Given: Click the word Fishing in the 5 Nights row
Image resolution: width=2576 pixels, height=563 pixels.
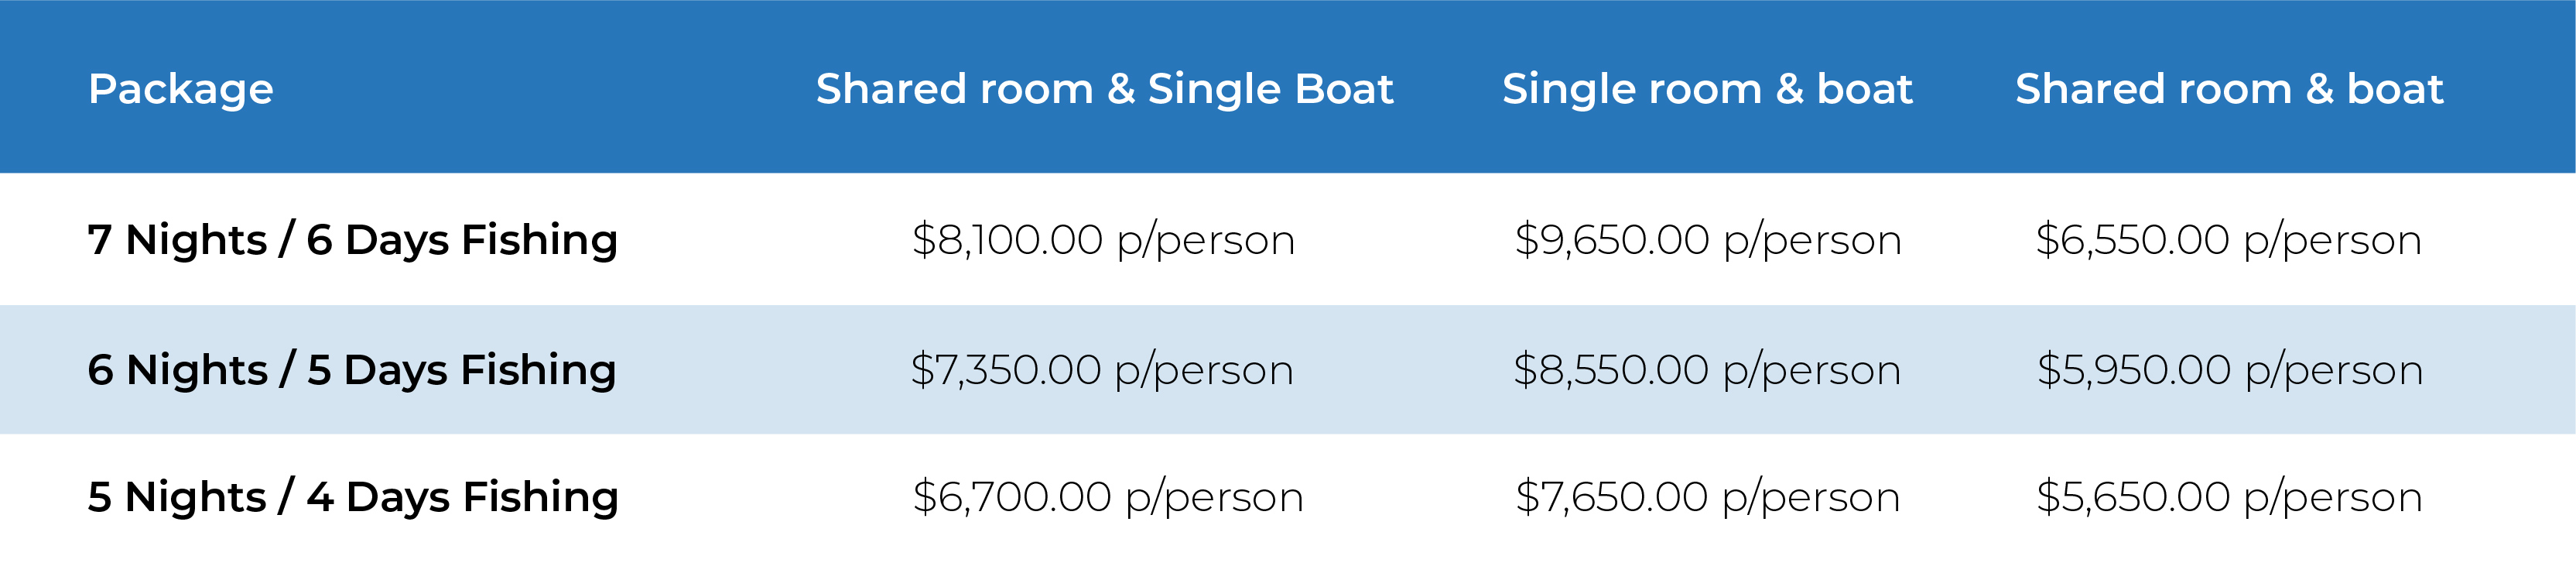Looking at the screenshot, I should coord(540,498).
